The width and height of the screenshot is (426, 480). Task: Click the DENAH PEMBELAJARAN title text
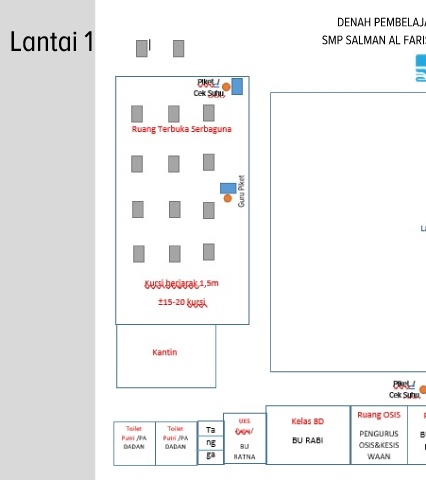pyautogui.click(x=381, y=22)
